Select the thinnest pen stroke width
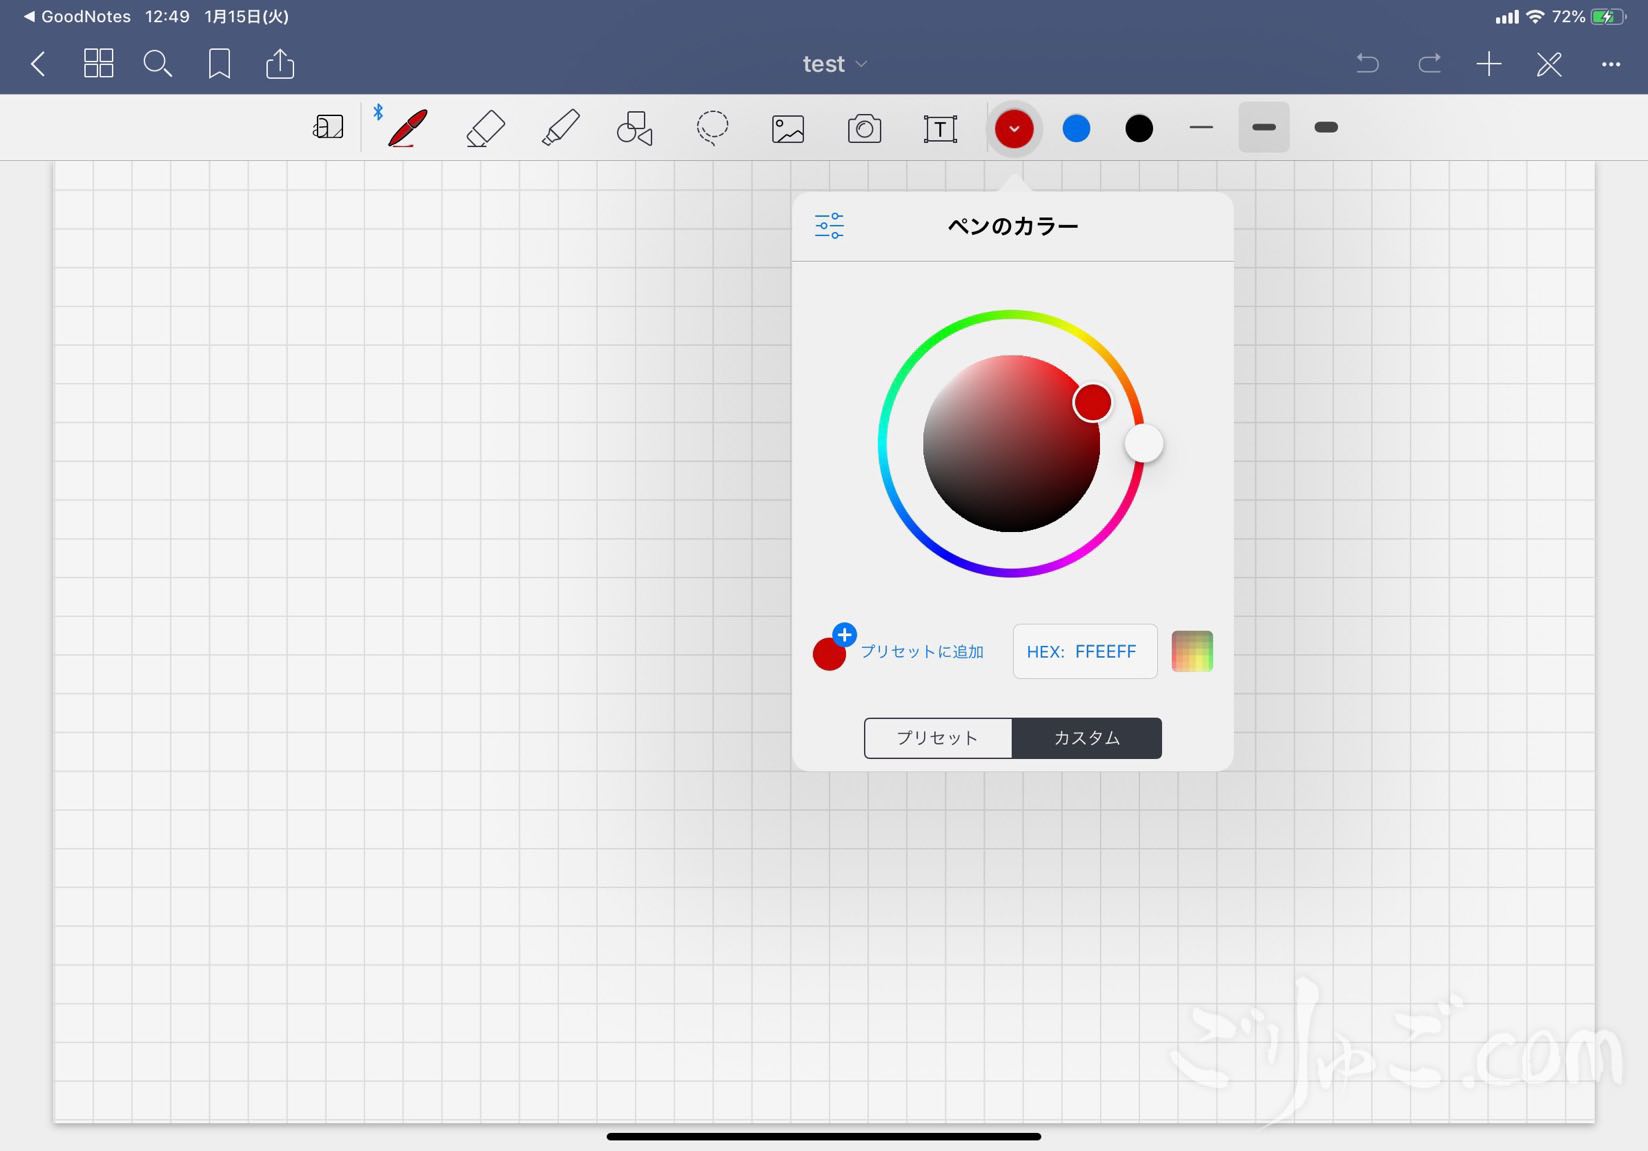Image resolution: width=1648 pixels, height=1151 pixels. pos(1201,128)
